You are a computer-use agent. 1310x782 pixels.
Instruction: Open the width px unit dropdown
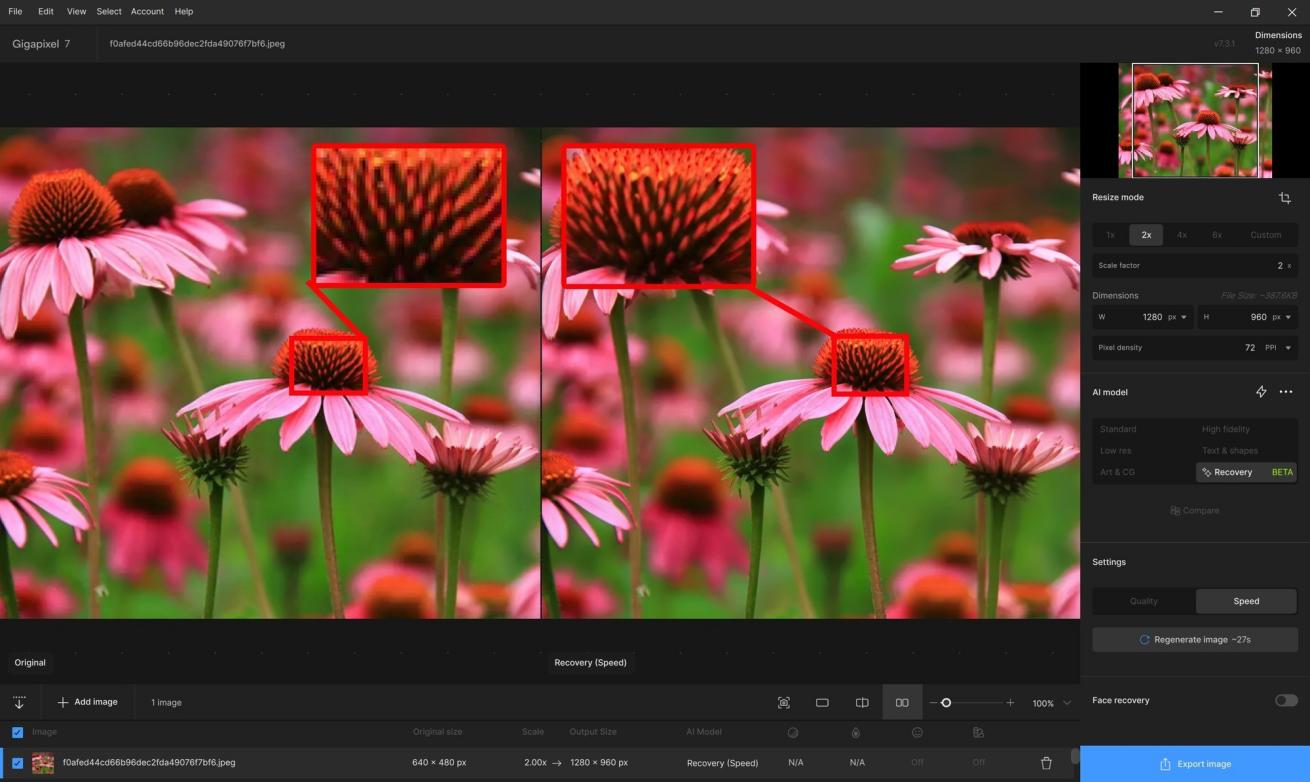tap(1184, 317)
